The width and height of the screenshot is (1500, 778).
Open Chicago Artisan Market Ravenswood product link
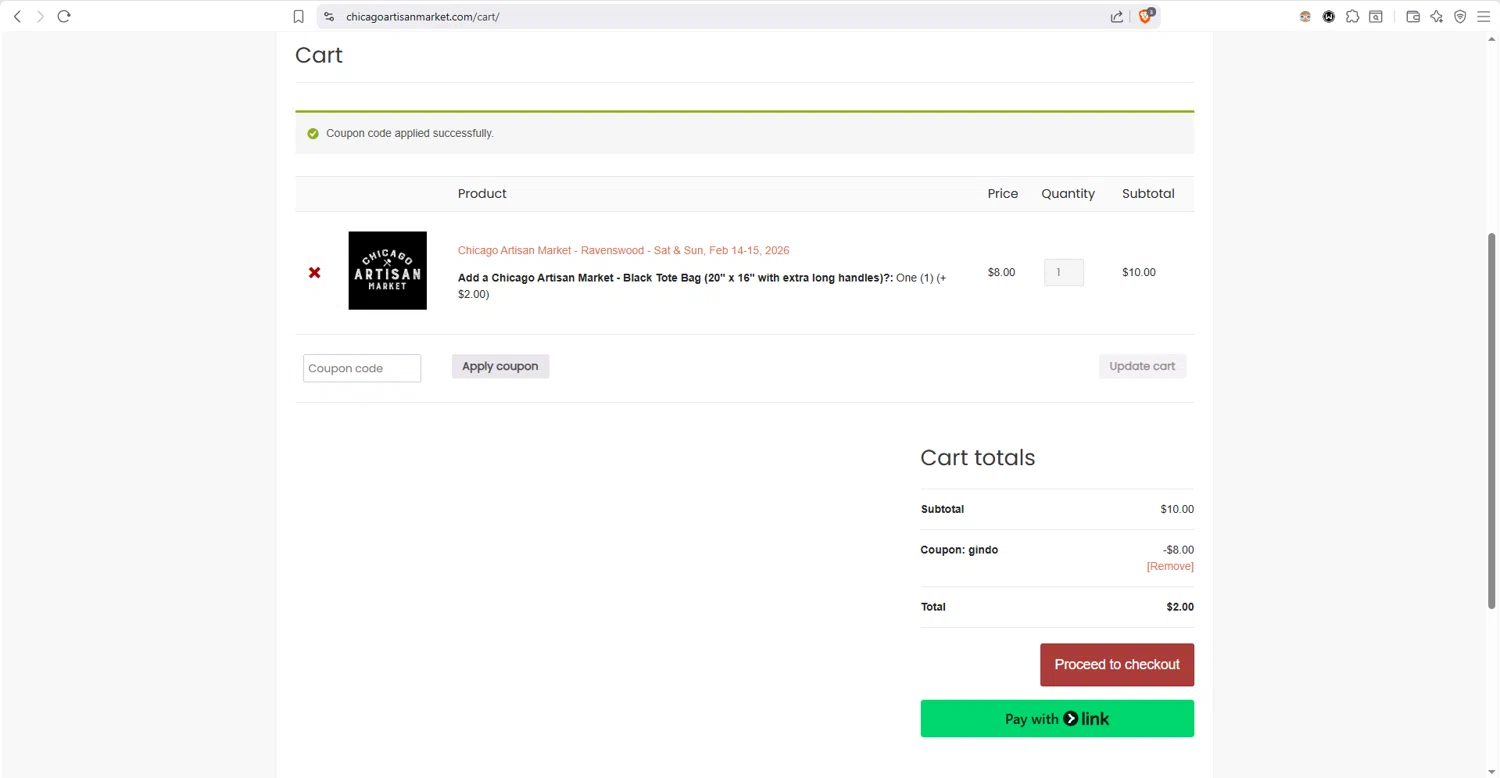pyautogui.click(x=623, y=250)
